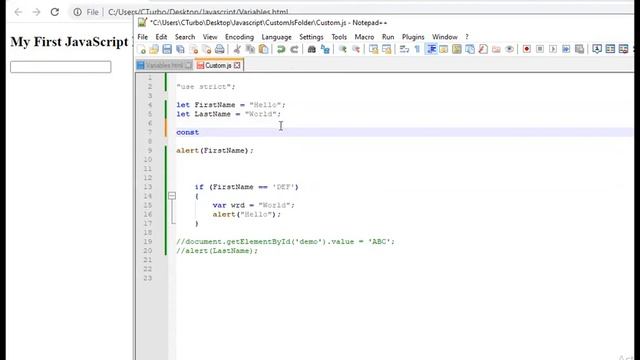Click the Close document toolbar icon
Image resolution: width=640 pixels, height=360 pixels.
point(193,49)
